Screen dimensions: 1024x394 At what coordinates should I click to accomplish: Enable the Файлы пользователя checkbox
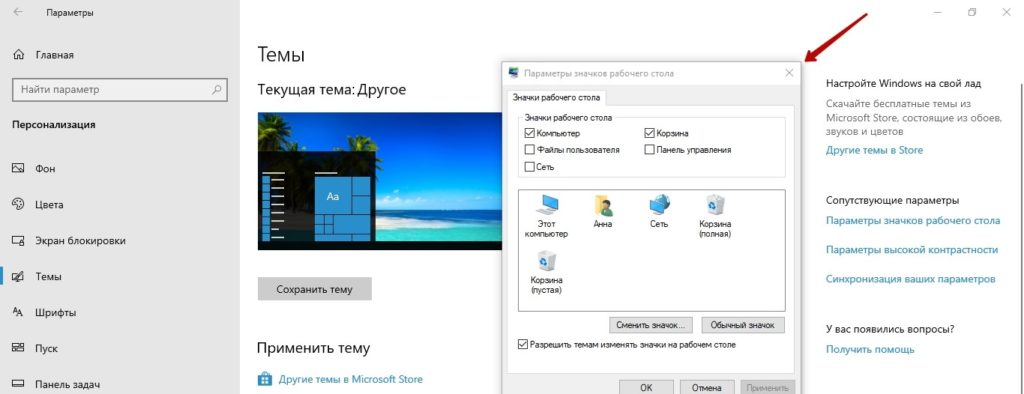[x=529, y=150]
